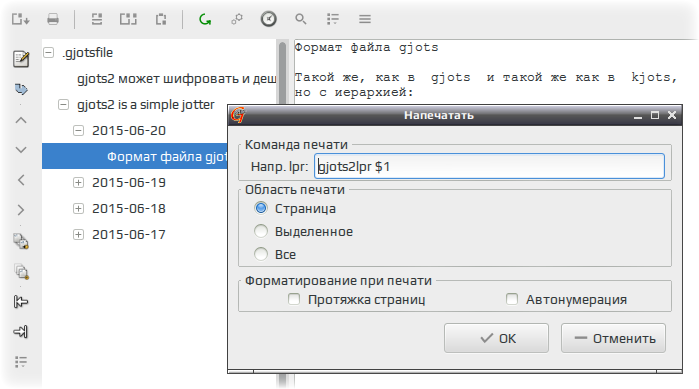
Task: Click the blue curved arrow merge icon
Action: pyautogui.click(x=21, y=89)
